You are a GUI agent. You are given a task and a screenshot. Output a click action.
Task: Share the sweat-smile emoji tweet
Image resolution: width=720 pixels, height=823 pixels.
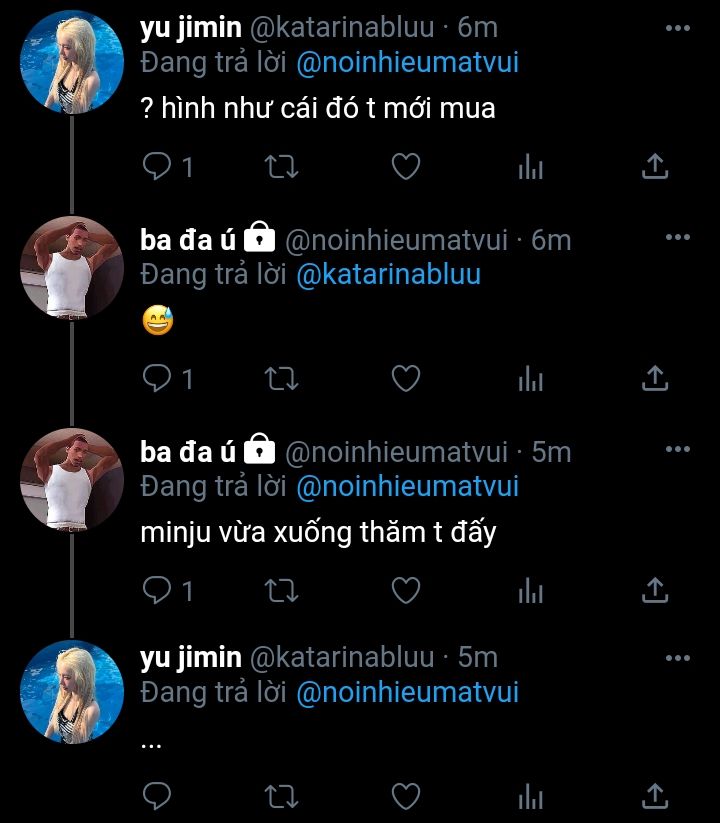coord(654,378)
